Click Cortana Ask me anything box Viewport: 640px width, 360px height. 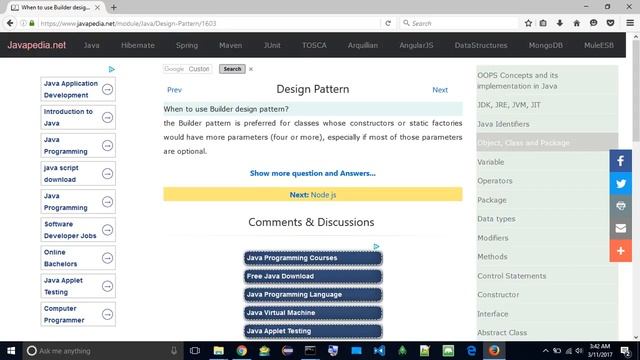click(x=102, y=351)
